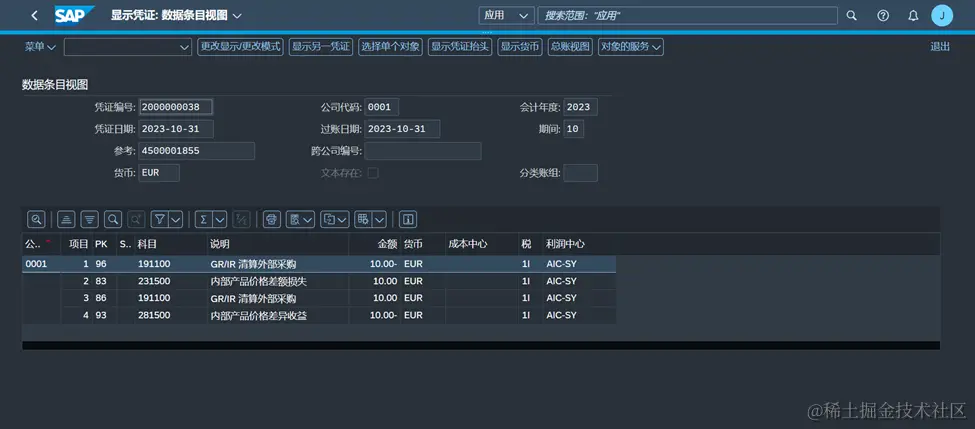Click company code cell 0001 in table
975x429 pixels.
click(x=42, y=264)
